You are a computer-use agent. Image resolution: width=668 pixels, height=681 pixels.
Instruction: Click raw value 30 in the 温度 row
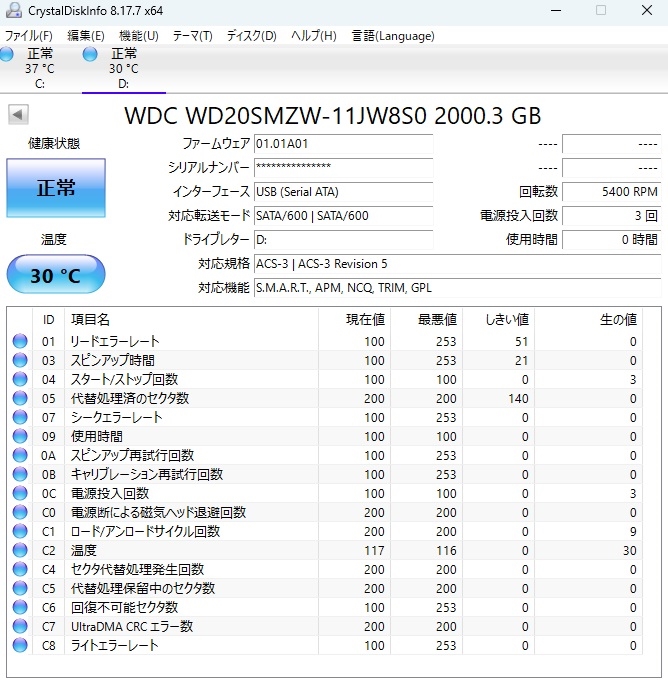pyautogui.click(x=629, y=550)
